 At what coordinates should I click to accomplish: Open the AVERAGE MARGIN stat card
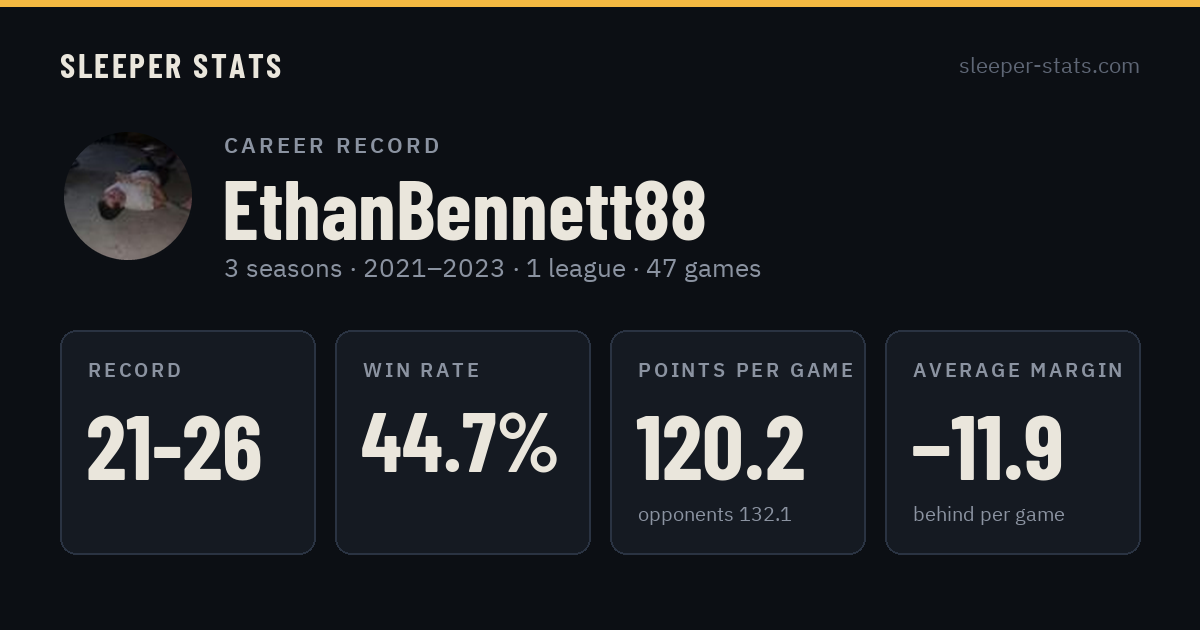tap(1013, 442)
